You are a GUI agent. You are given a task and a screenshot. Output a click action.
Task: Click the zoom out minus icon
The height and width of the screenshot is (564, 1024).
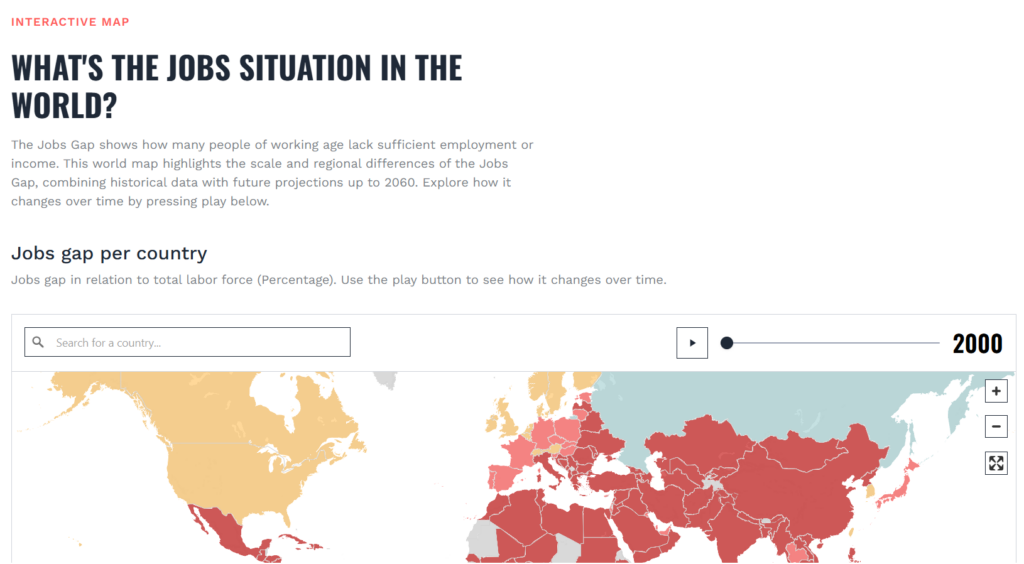point(996,427)
